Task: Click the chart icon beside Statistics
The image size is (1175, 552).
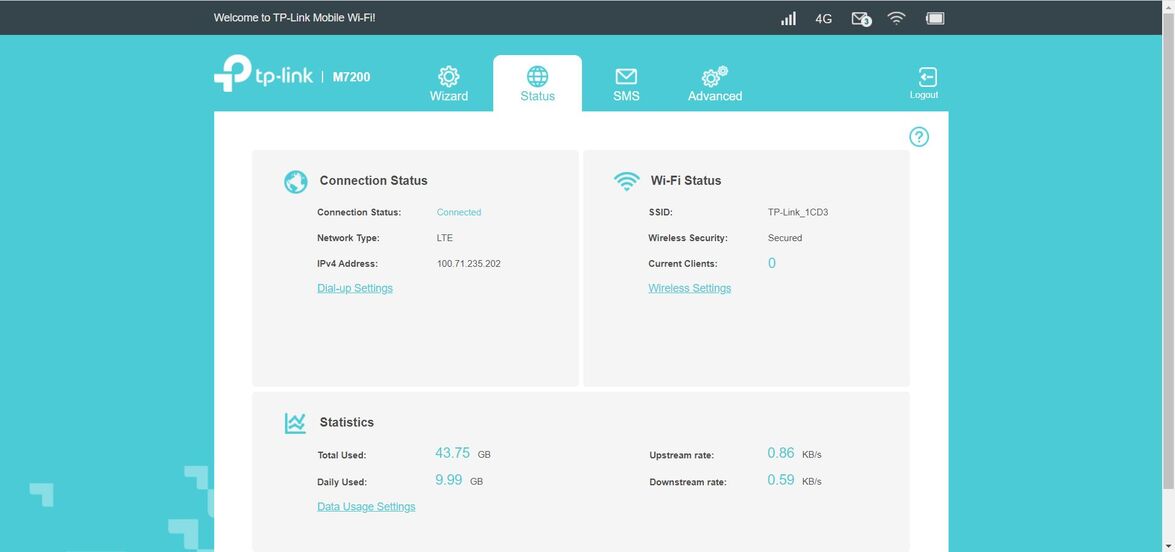Action: click(x=295, y=423)
